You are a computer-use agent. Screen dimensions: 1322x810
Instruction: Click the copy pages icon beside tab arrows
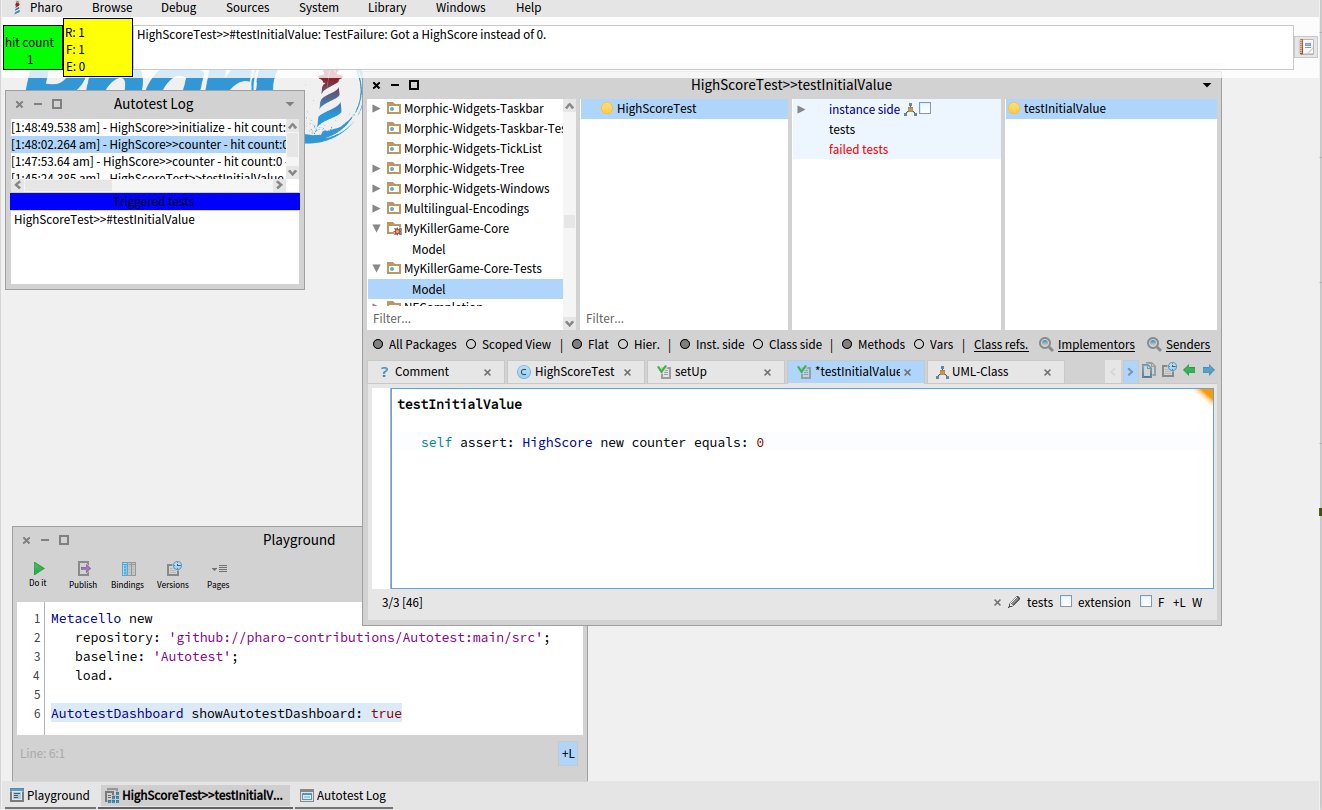coord(1149,371)
